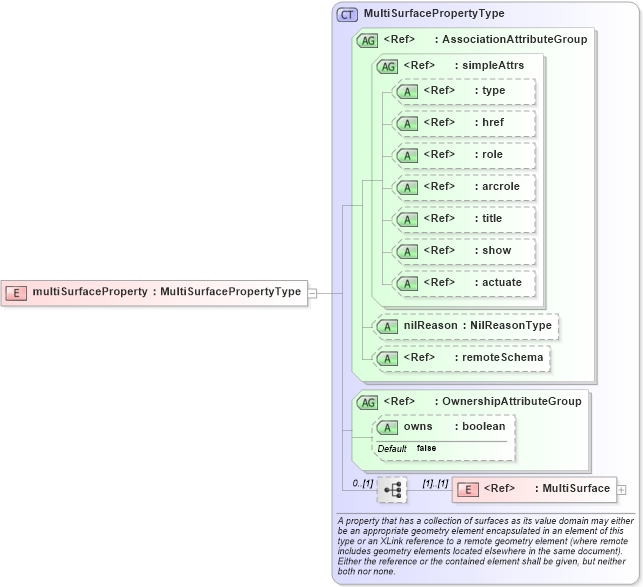Collapse the multiSurfaceProperty element node
The image size is (643, 587).
point(312,293)
